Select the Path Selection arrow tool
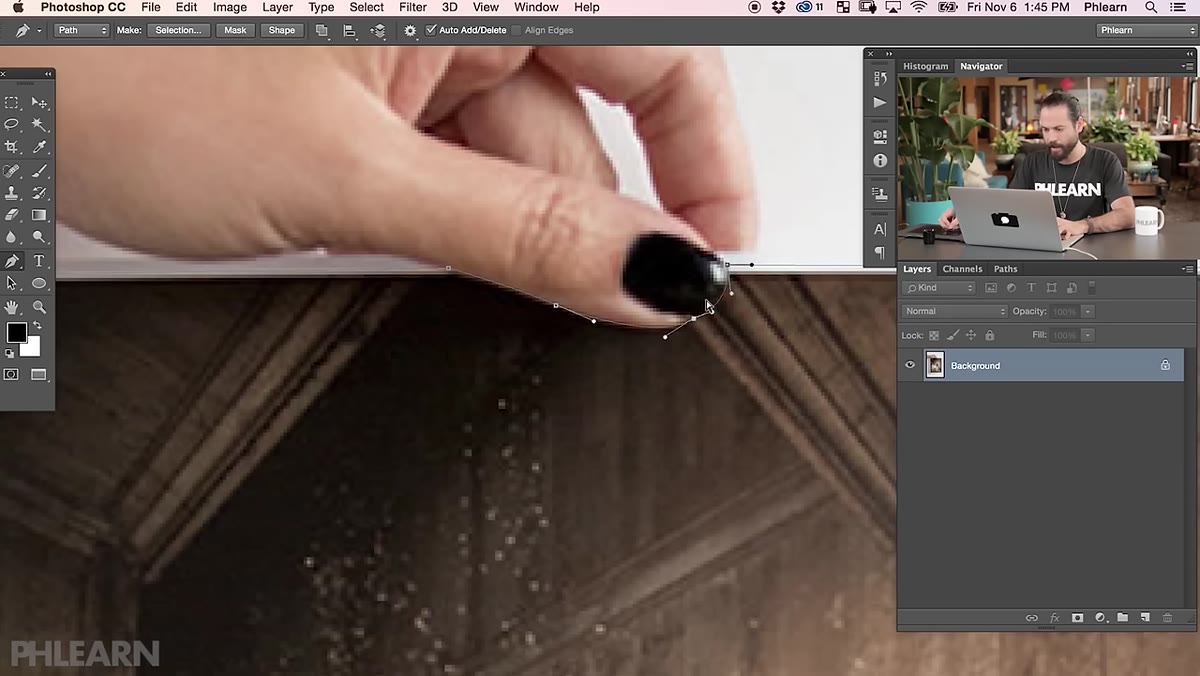This screenshot has height=676, width=1200. (12, 283)
